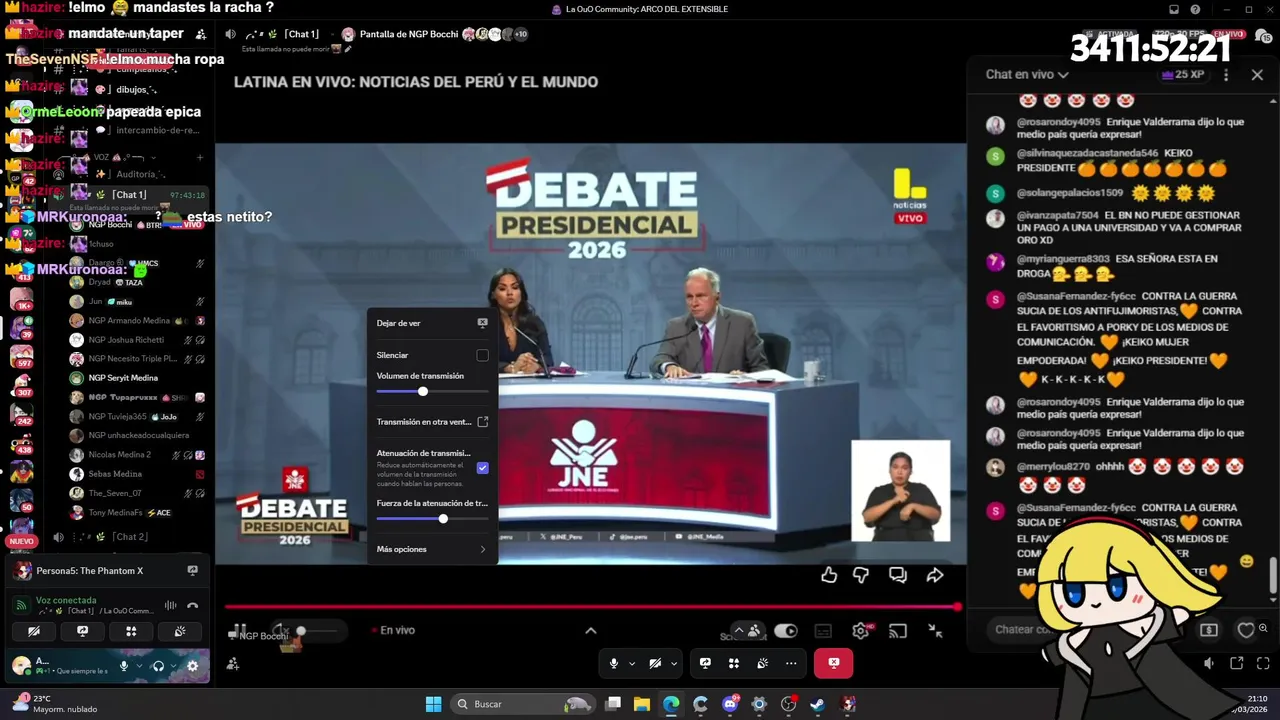Click the stream icon beside Persona5: The Phantom X
Screen dimensions: 1280x720
point(193,571)
